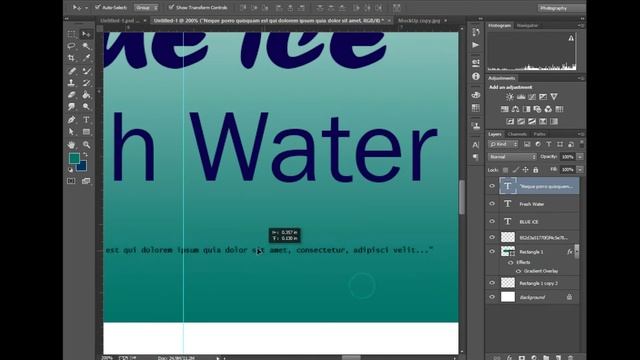Hide the Neque porro text layer

pos(492,186)
